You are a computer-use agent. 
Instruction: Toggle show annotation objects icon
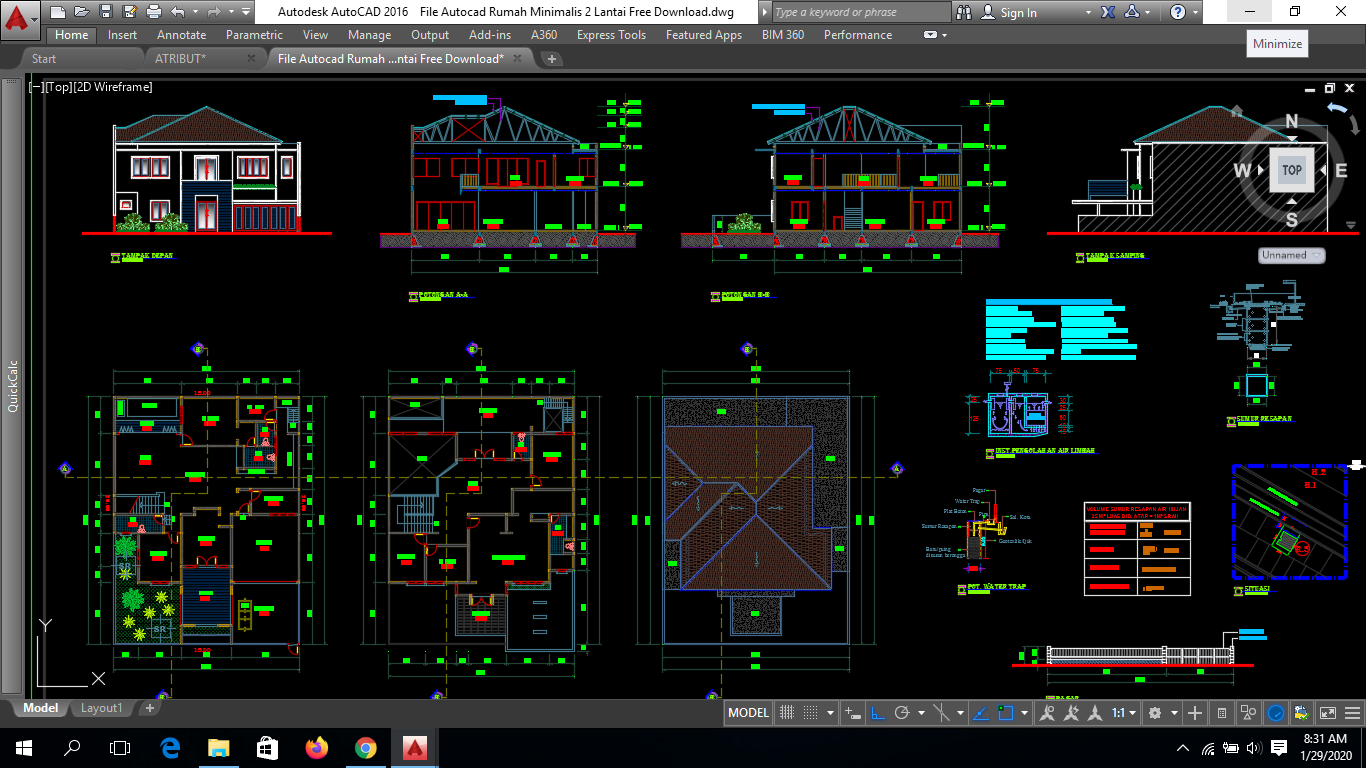tap(1047, 713)
